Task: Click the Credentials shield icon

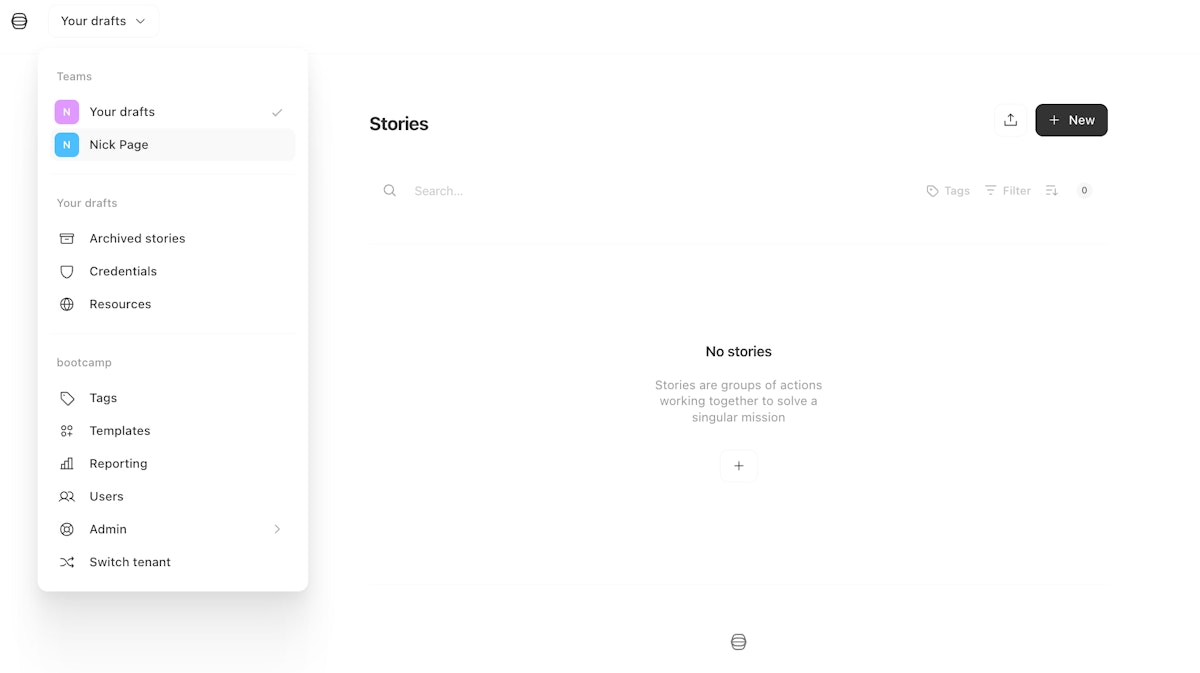Action: 67,271
